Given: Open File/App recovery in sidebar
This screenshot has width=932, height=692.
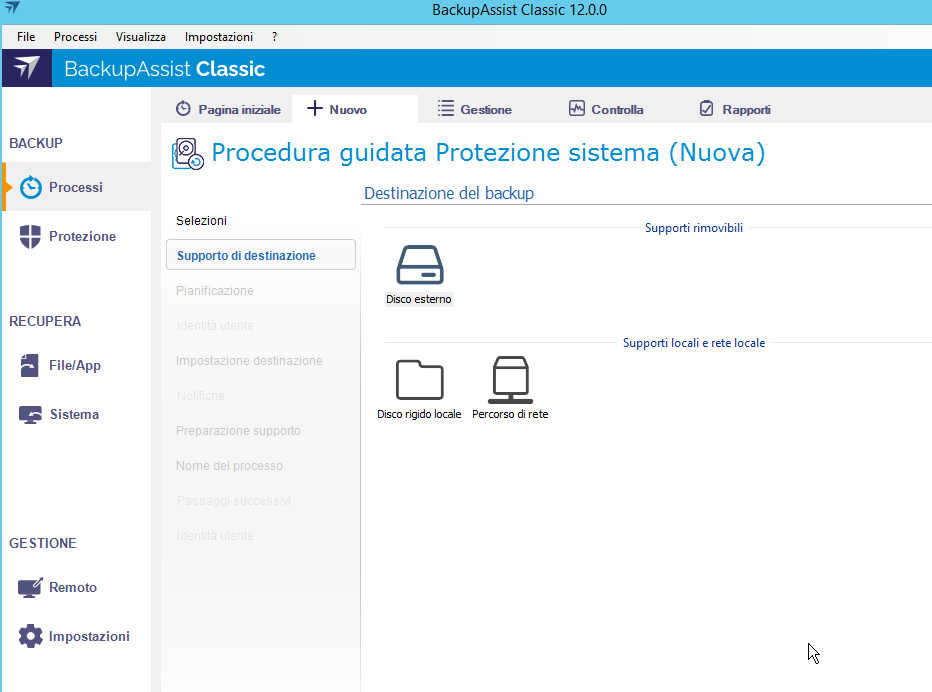Looking at the screenshot, I should tap(74, 365).
